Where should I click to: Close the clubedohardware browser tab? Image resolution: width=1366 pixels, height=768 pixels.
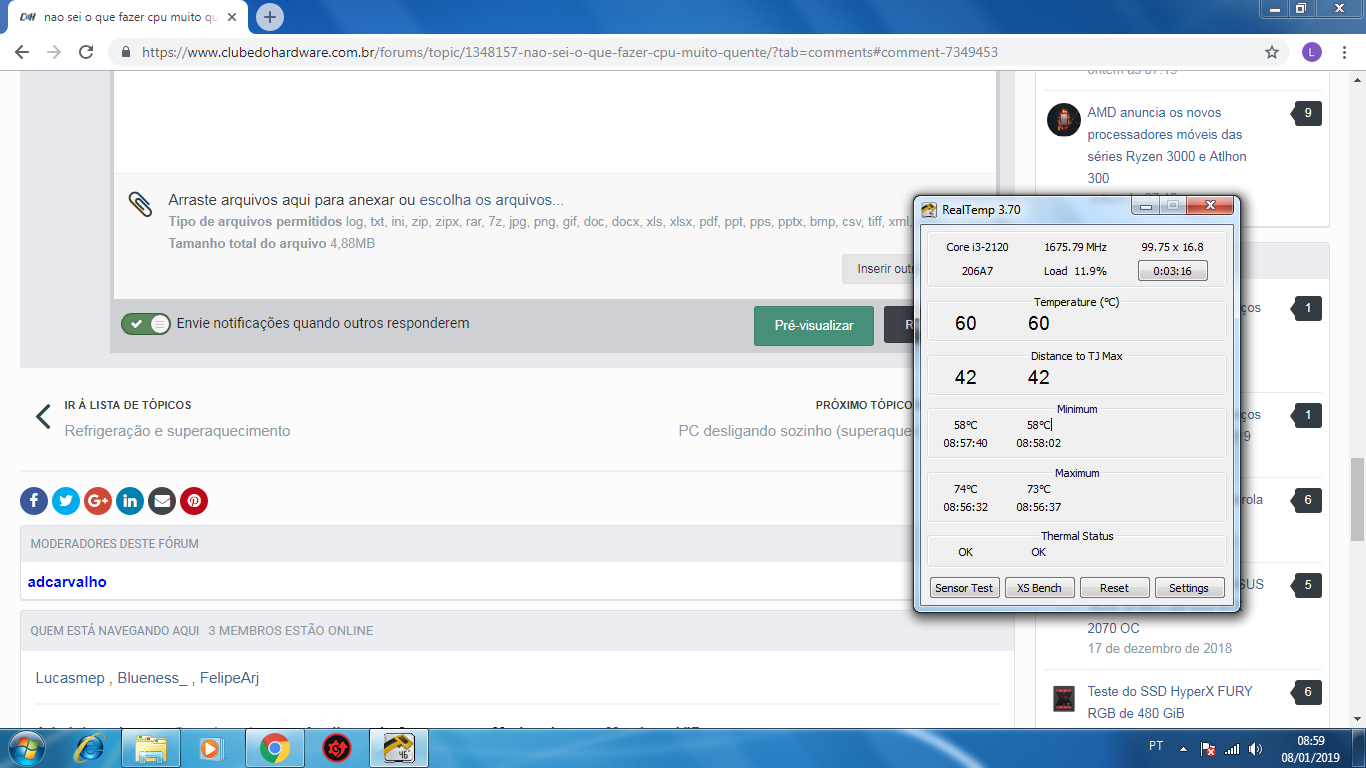tap(232, 17)
